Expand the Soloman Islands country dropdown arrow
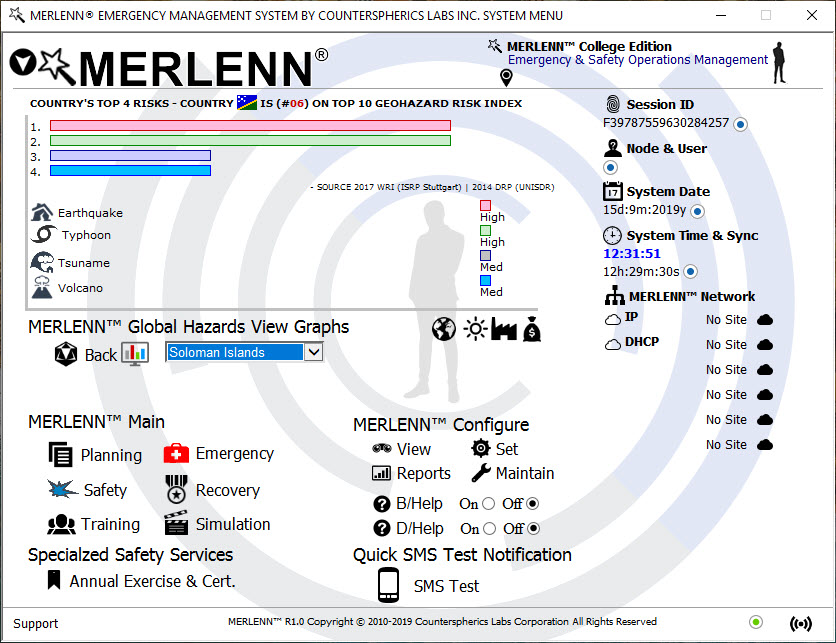The width and height of the screenshot is (836, 643). pos(314,352)
